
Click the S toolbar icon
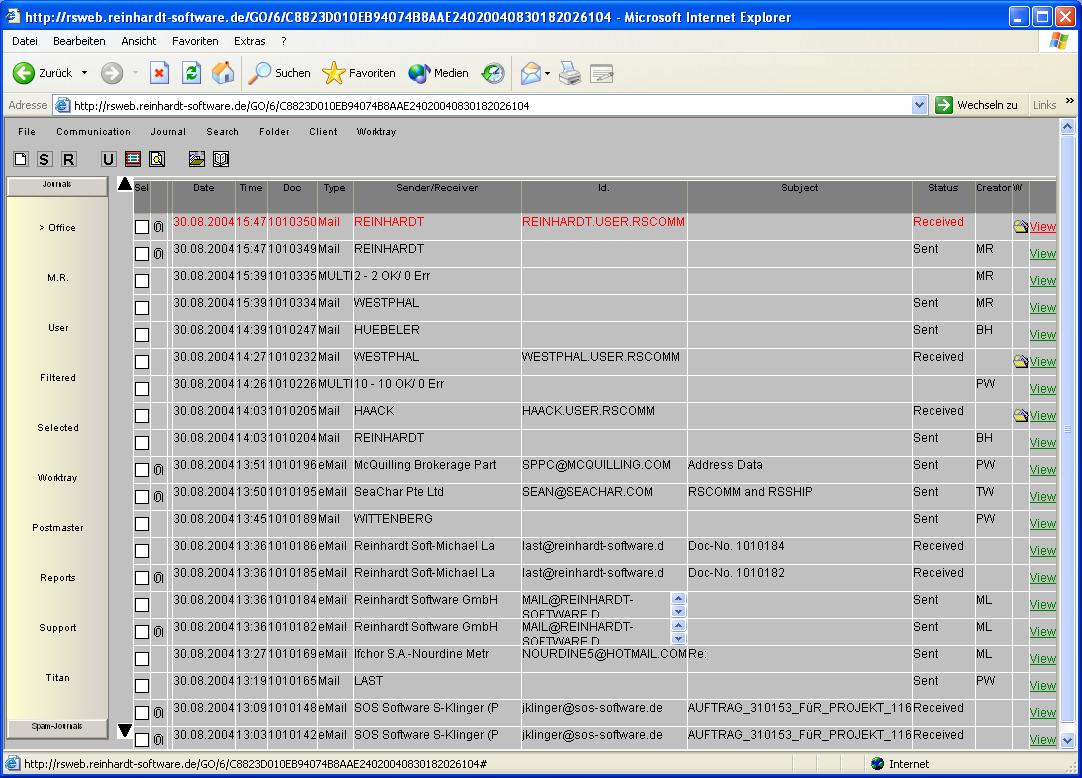tap(44, 159)
